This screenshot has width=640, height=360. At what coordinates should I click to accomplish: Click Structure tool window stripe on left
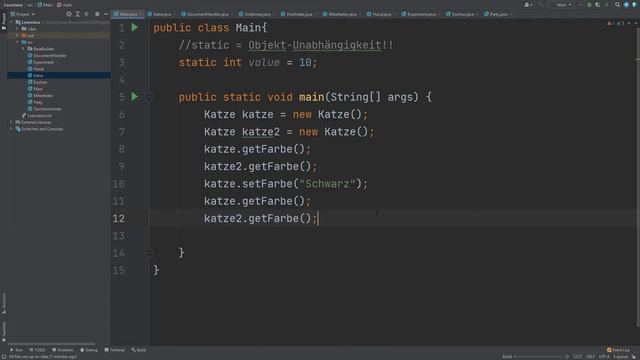click(x=4, y=303)
